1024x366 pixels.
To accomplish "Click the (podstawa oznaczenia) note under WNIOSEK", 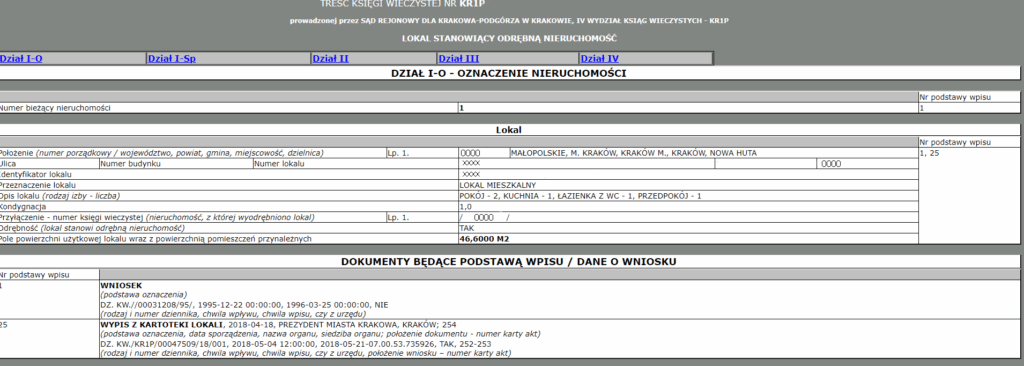I will [x=143, y=295].
